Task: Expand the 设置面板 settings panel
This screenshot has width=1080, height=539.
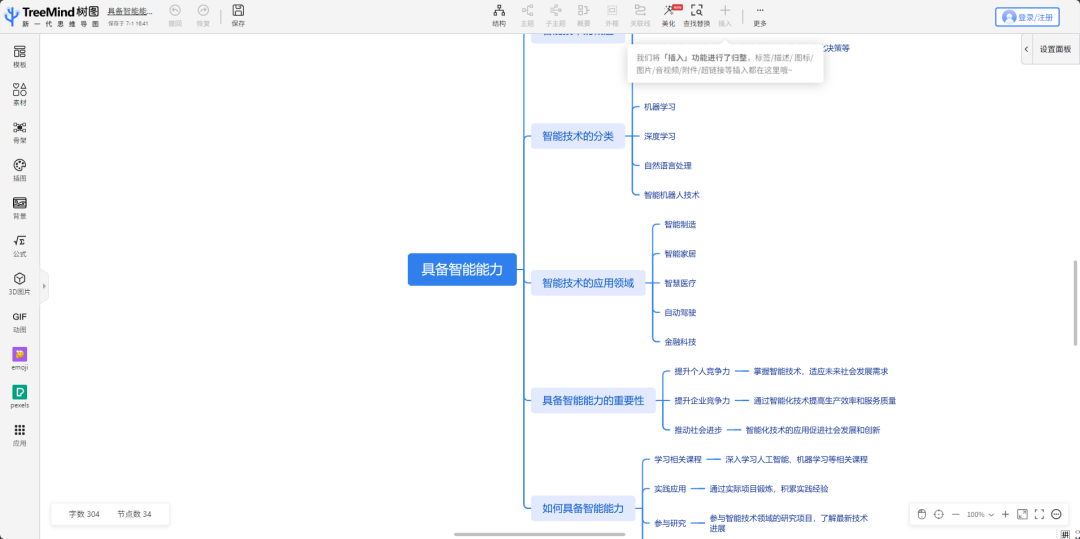Action: tap(1050, 50)
